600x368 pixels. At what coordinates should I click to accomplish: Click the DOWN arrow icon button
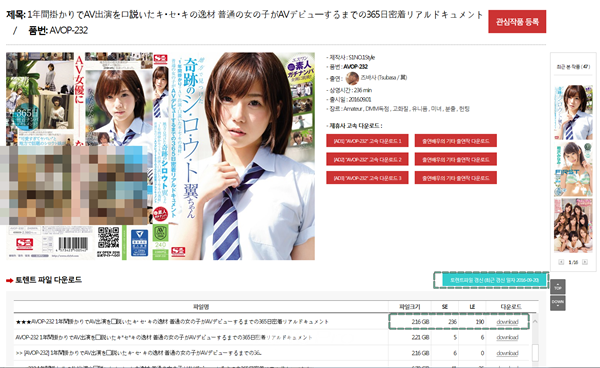[x=558, y=303]
